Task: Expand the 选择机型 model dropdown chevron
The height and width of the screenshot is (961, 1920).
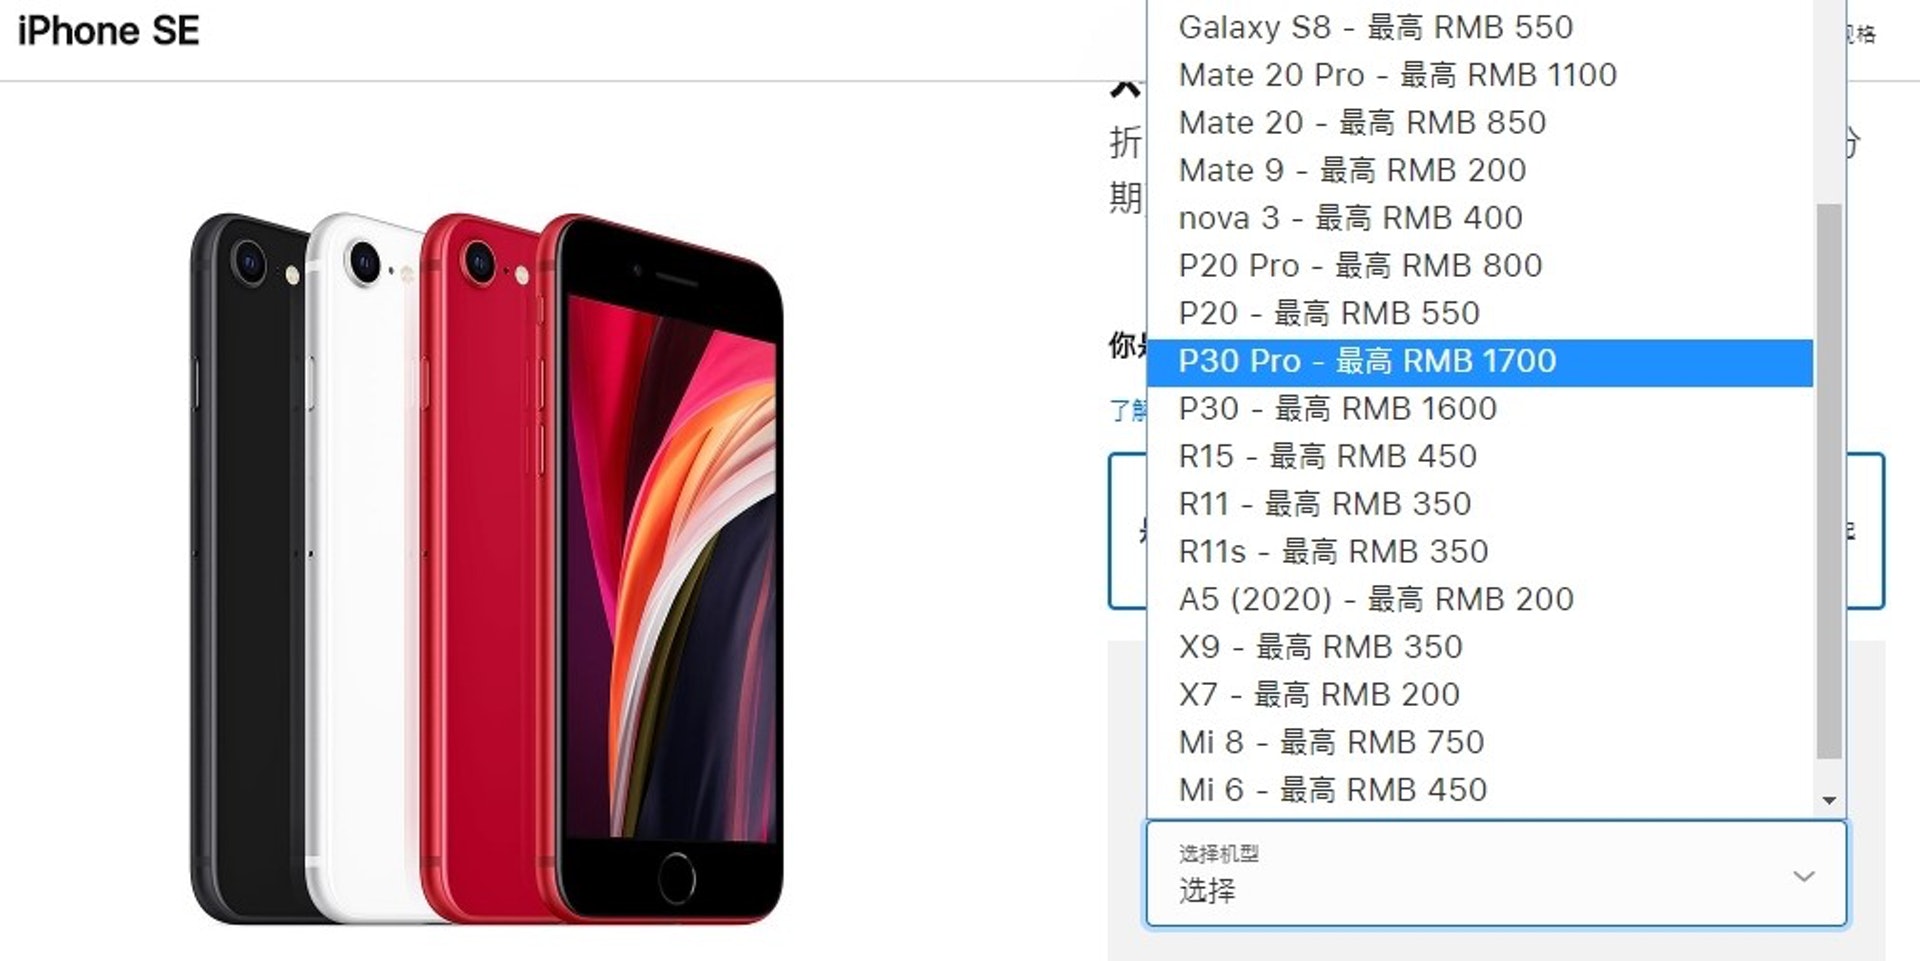Action: 1804,877
